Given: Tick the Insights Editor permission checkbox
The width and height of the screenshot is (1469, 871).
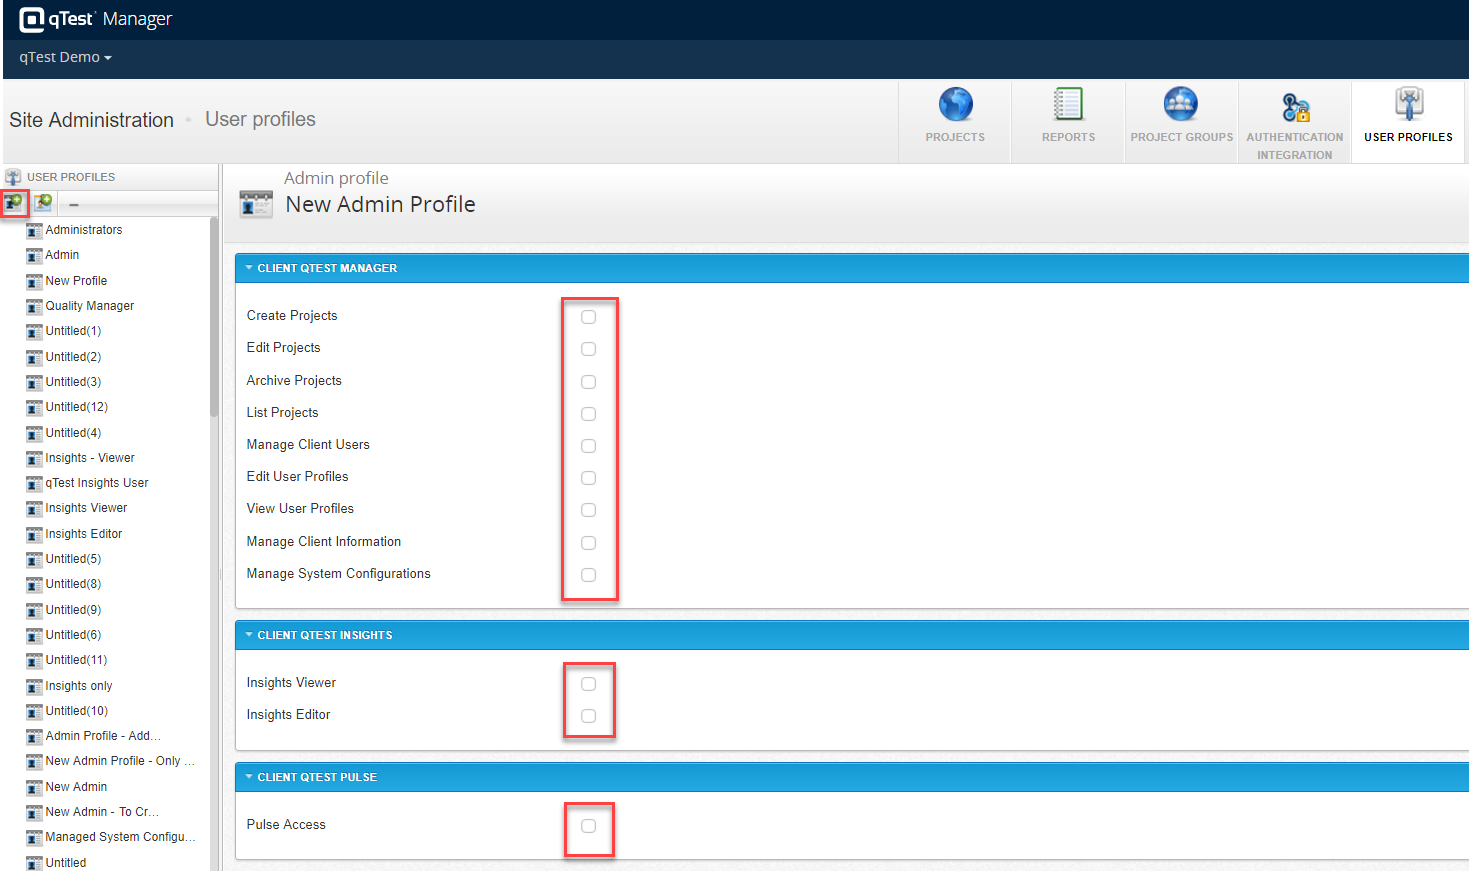Looking at the screenshot, I should click(x=589, y=716).
